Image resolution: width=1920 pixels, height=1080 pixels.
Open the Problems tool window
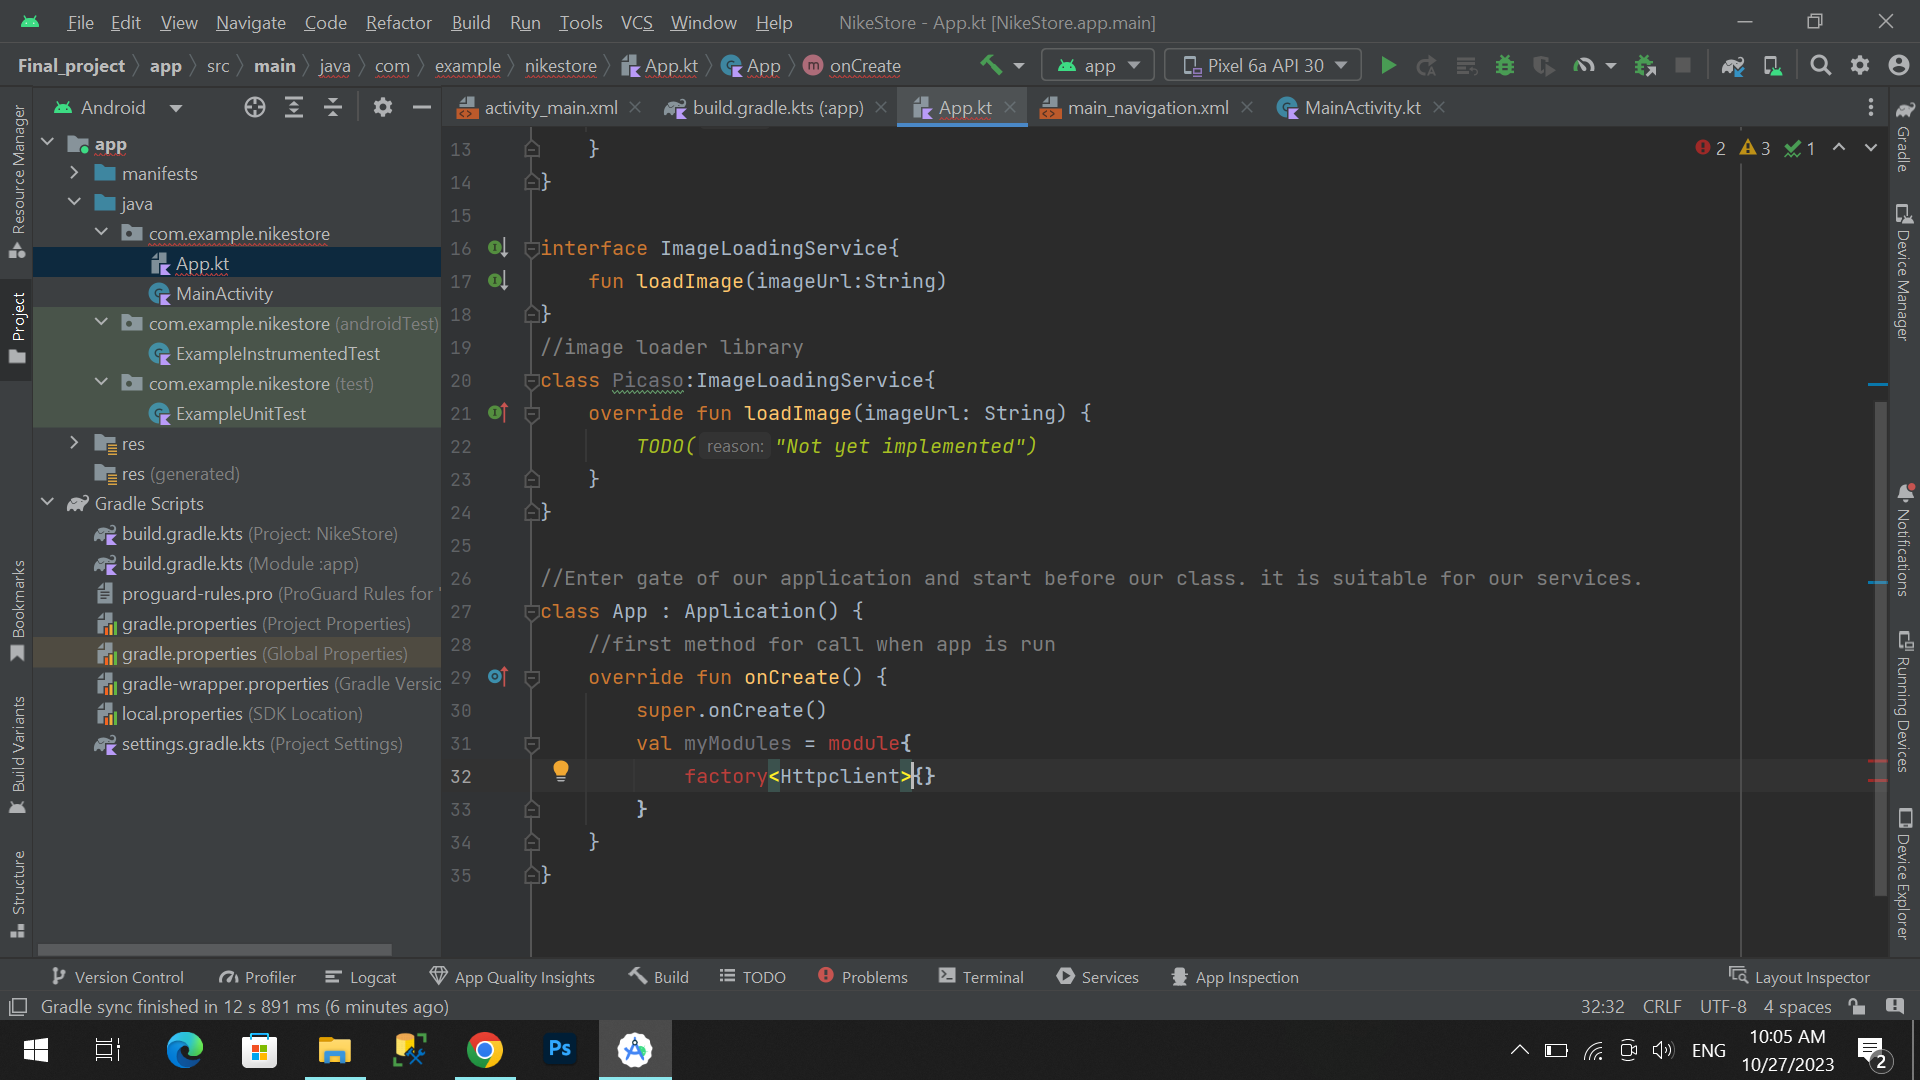pyautogui.click(x=863, y=977)
